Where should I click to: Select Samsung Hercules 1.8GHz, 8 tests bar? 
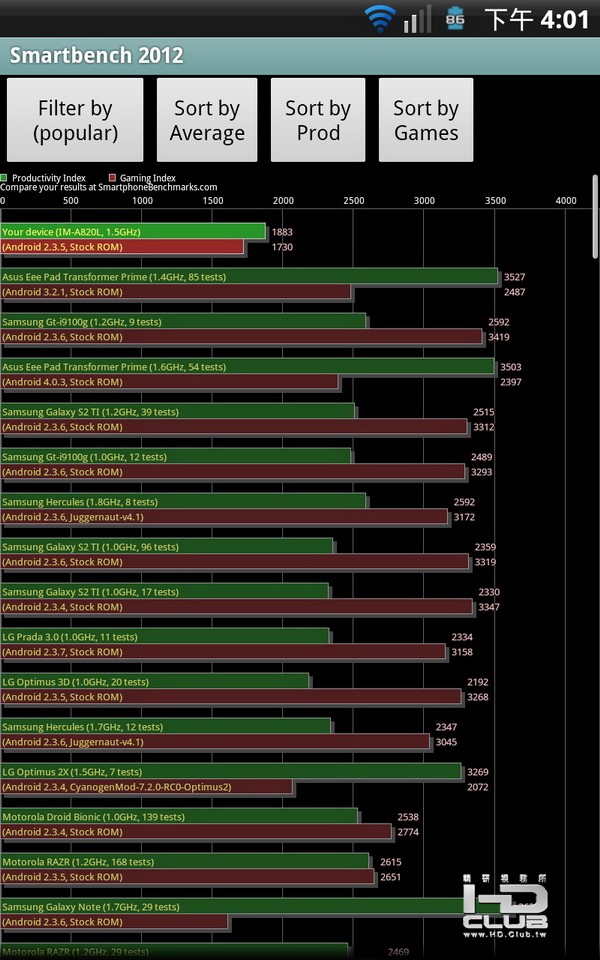pos(183,501)
